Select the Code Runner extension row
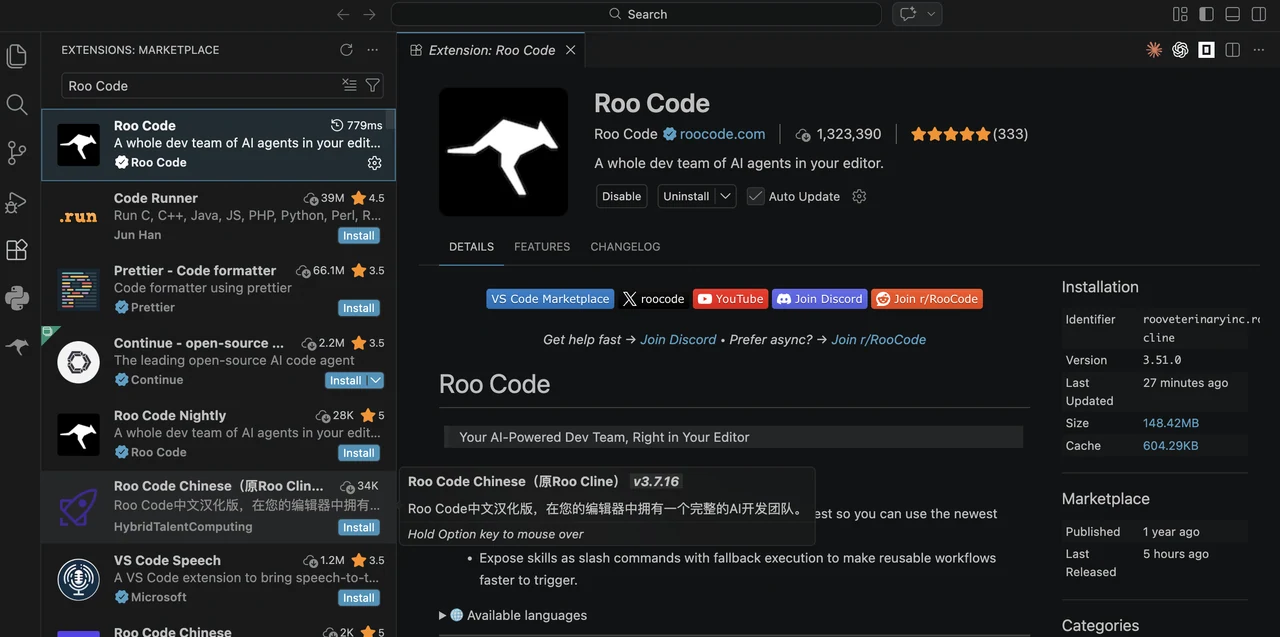Screen dimensions: 1280x637 pyautogui.click(x=219, y=217)
